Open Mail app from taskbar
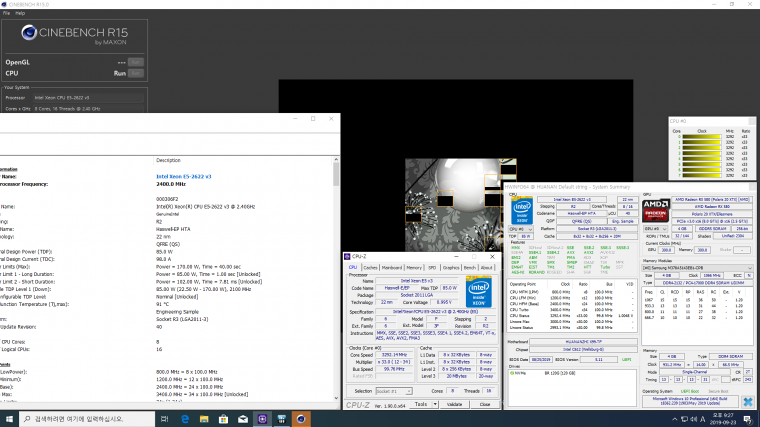Viewport: 760px width, 427px height. coord(243,419)
